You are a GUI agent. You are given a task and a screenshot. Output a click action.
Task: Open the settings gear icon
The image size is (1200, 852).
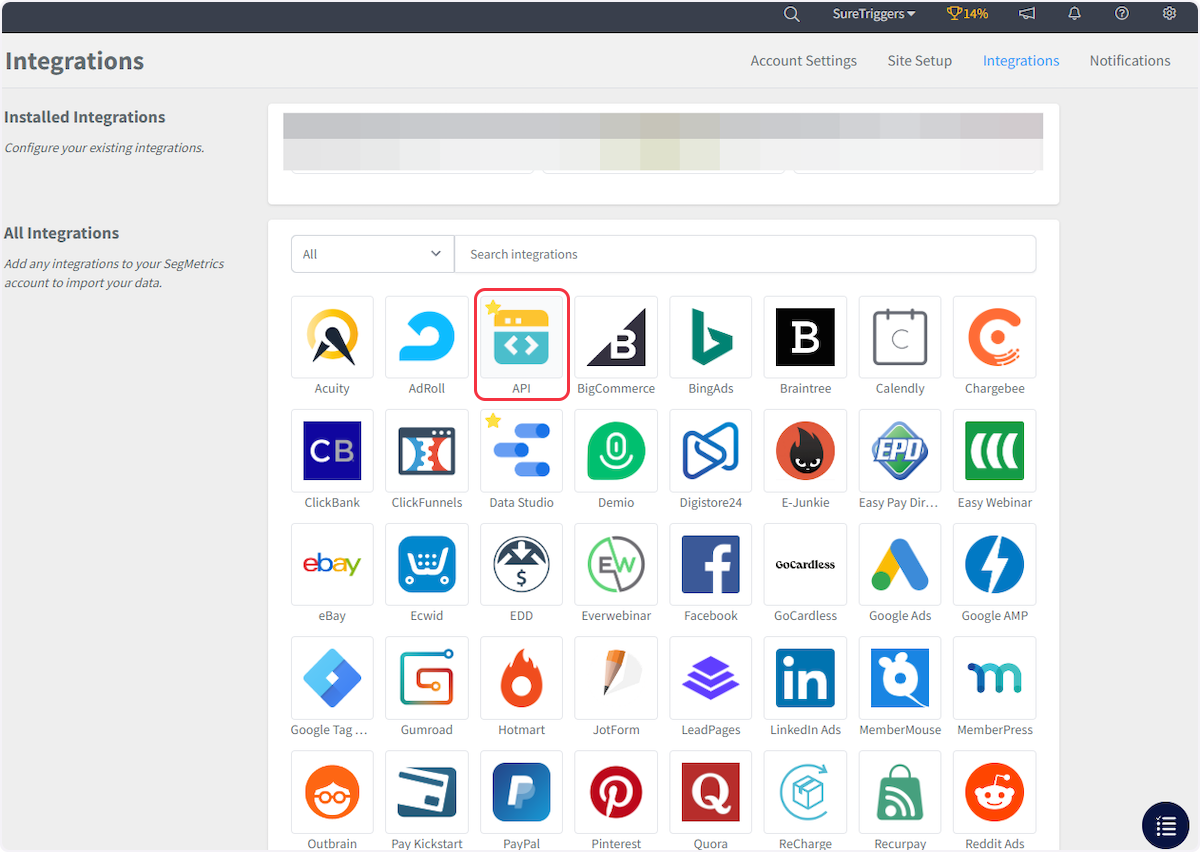[x=1170, y=14]
